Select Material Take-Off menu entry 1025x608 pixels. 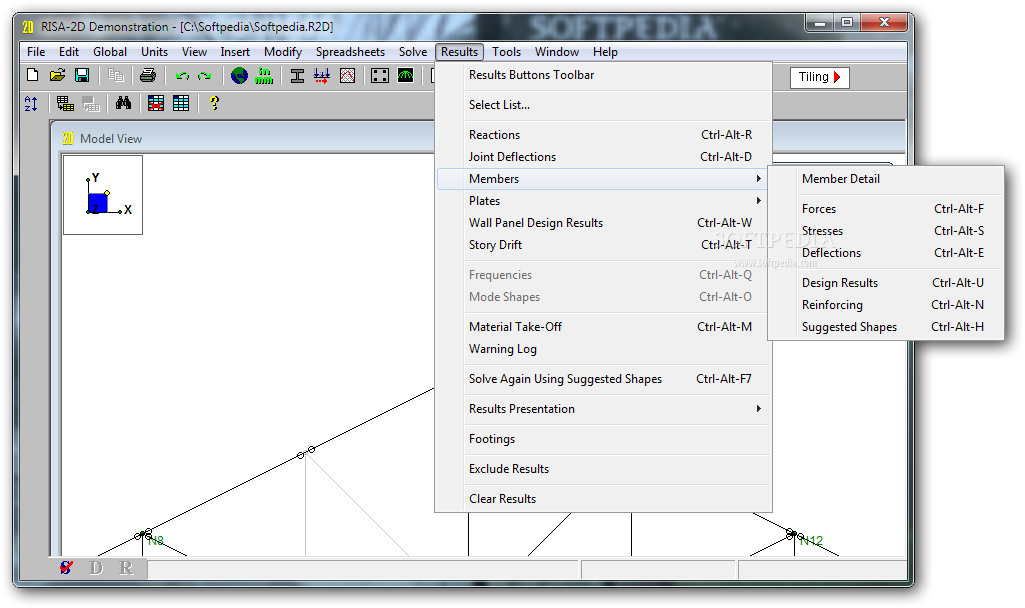point(605,327)
